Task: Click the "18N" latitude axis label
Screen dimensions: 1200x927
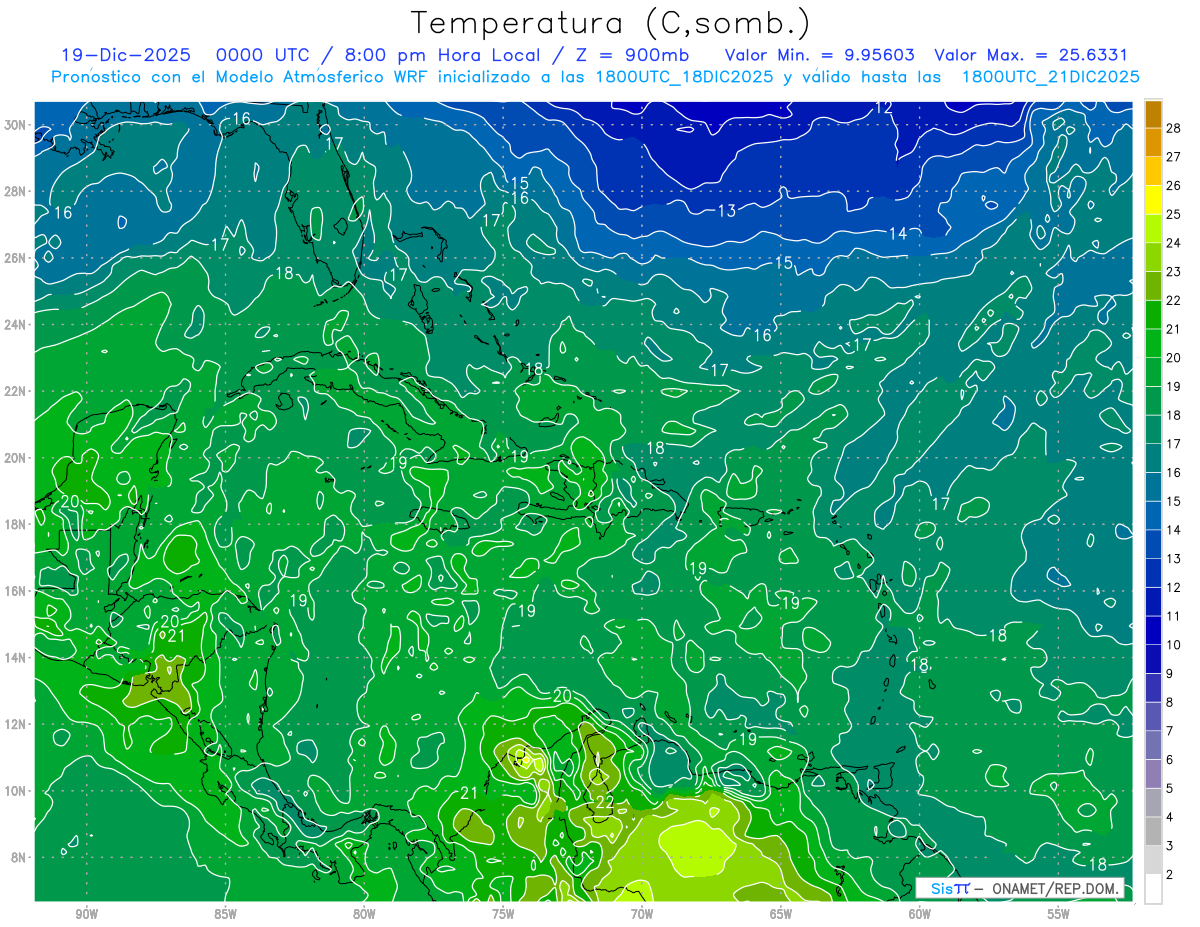Action: point(17,524)
